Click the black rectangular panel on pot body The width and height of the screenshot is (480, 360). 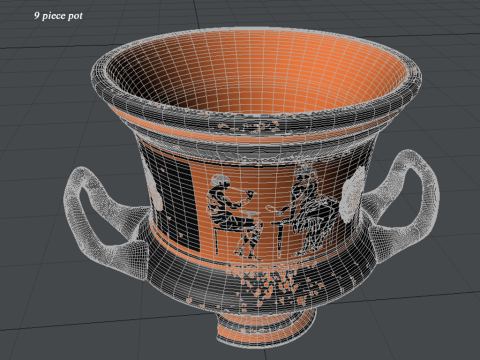click(175, 203)
